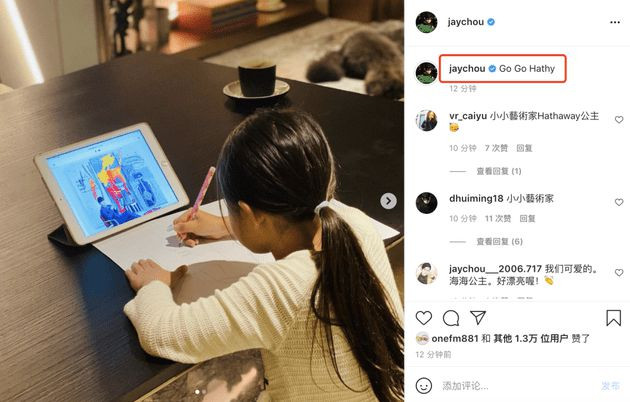Open the emoji picker smiley icon
The width and height of the screenshot is (630, 402).
(423, 386)
